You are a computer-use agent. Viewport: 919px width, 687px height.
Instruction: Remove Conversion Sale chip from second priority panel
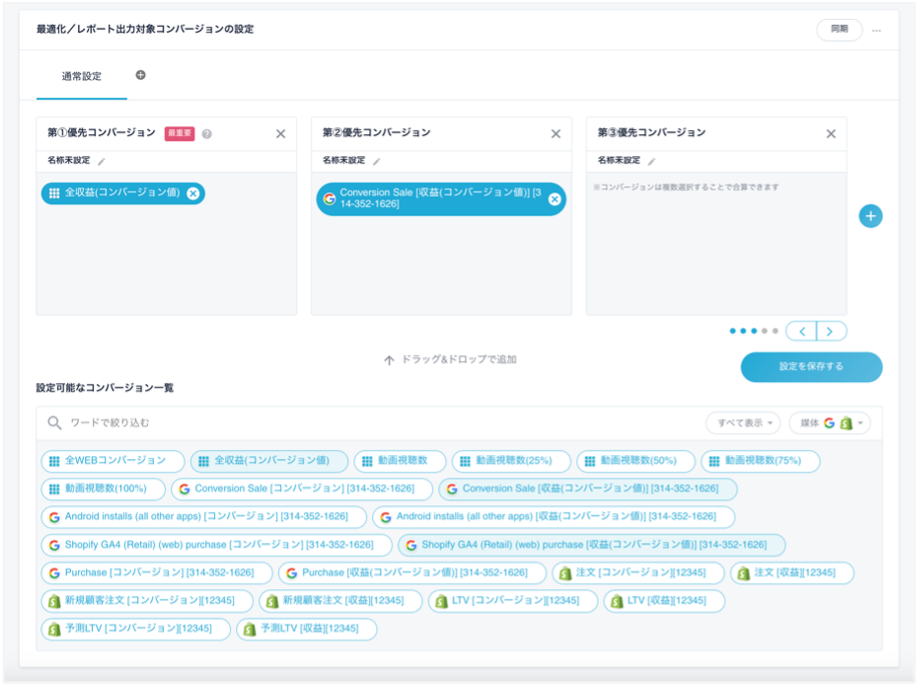(554, 199)
